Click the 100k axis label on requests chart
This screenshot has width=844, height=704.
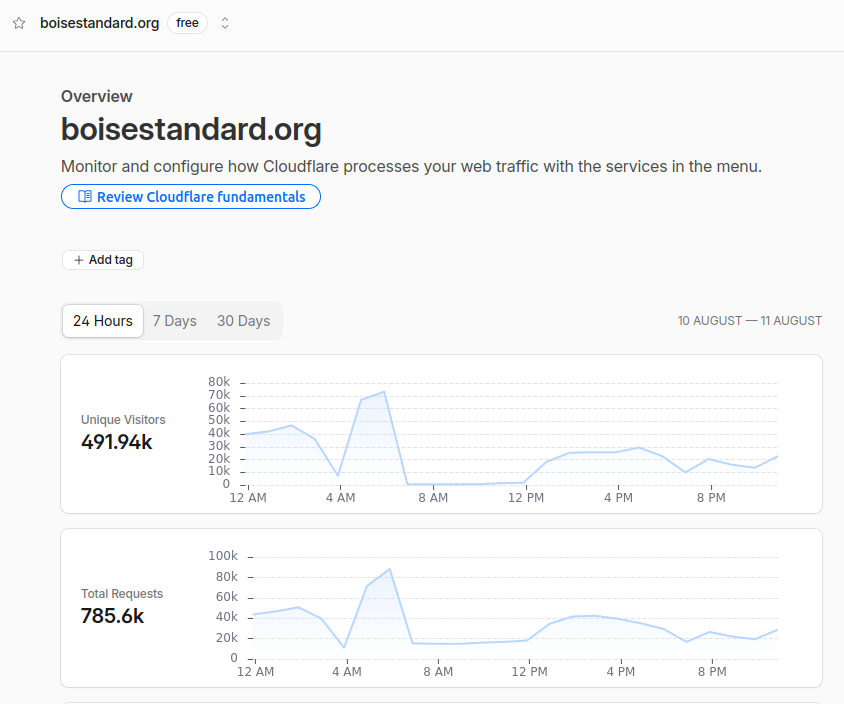tap(223, 555)
